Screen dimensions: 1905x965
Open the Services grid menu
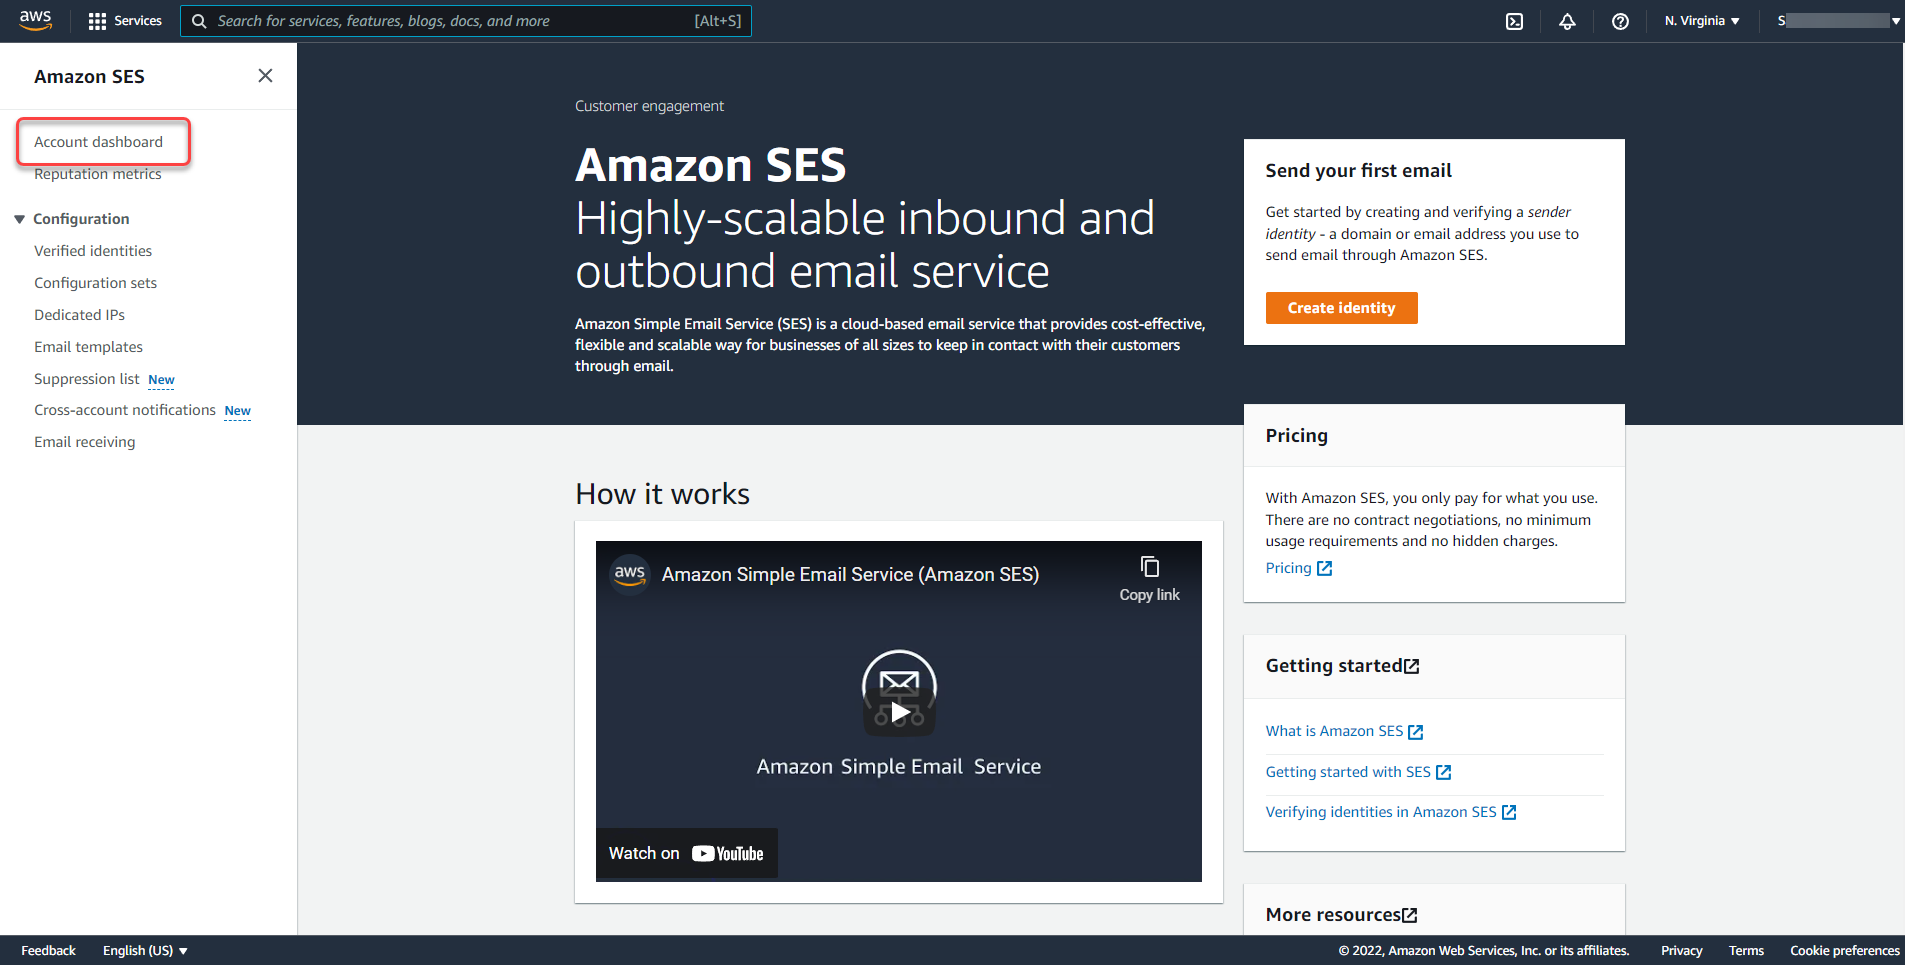(125, 21)
